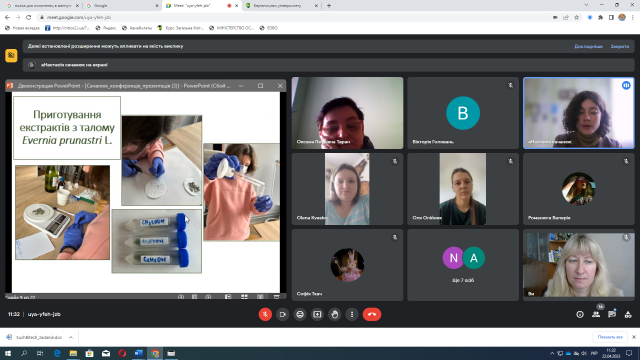Click the present screen button
Image resolution: width=640 pixels, height=360 pixels.
(x=317, y=314)
